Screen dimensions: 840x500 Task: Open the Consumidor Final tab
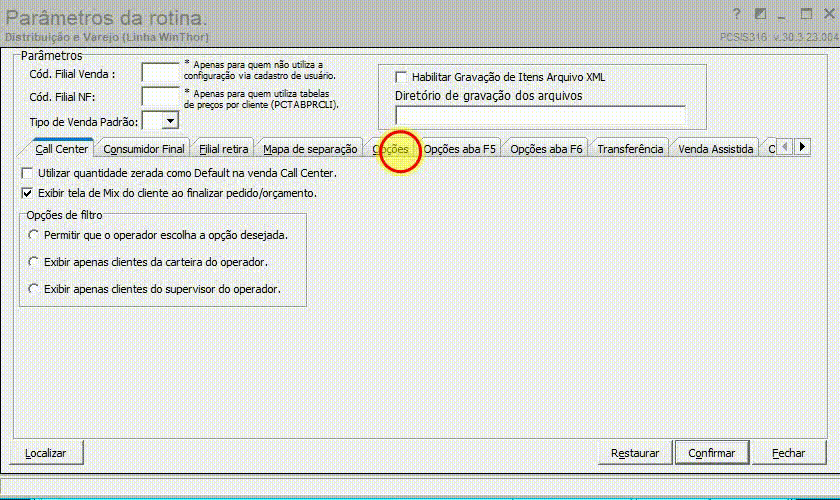point(144,149)
